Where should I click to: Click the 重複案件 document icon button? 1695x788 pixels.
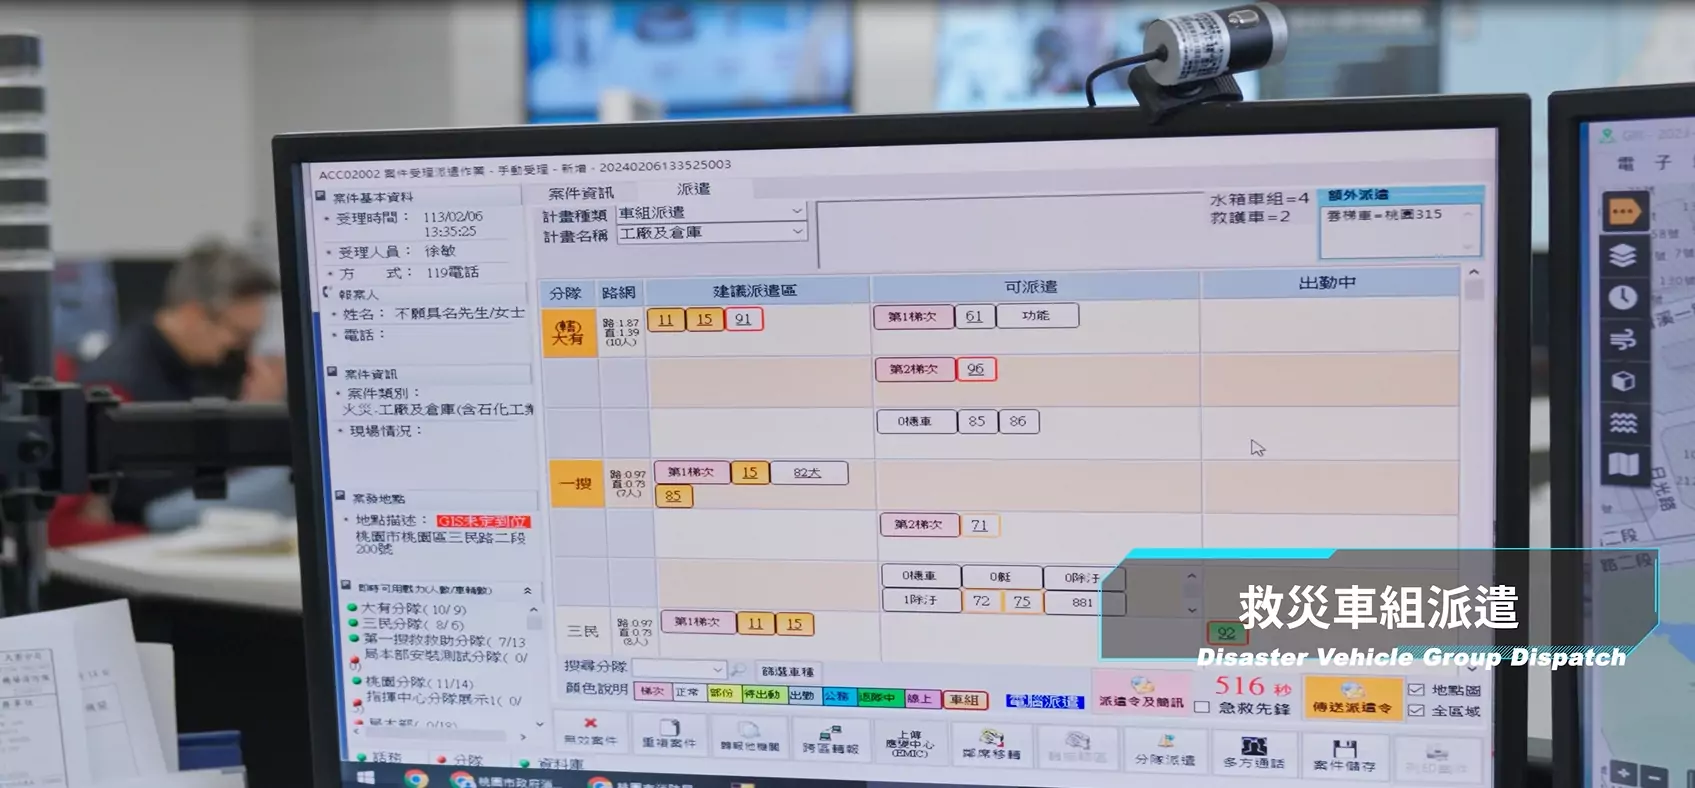[668, 734]
